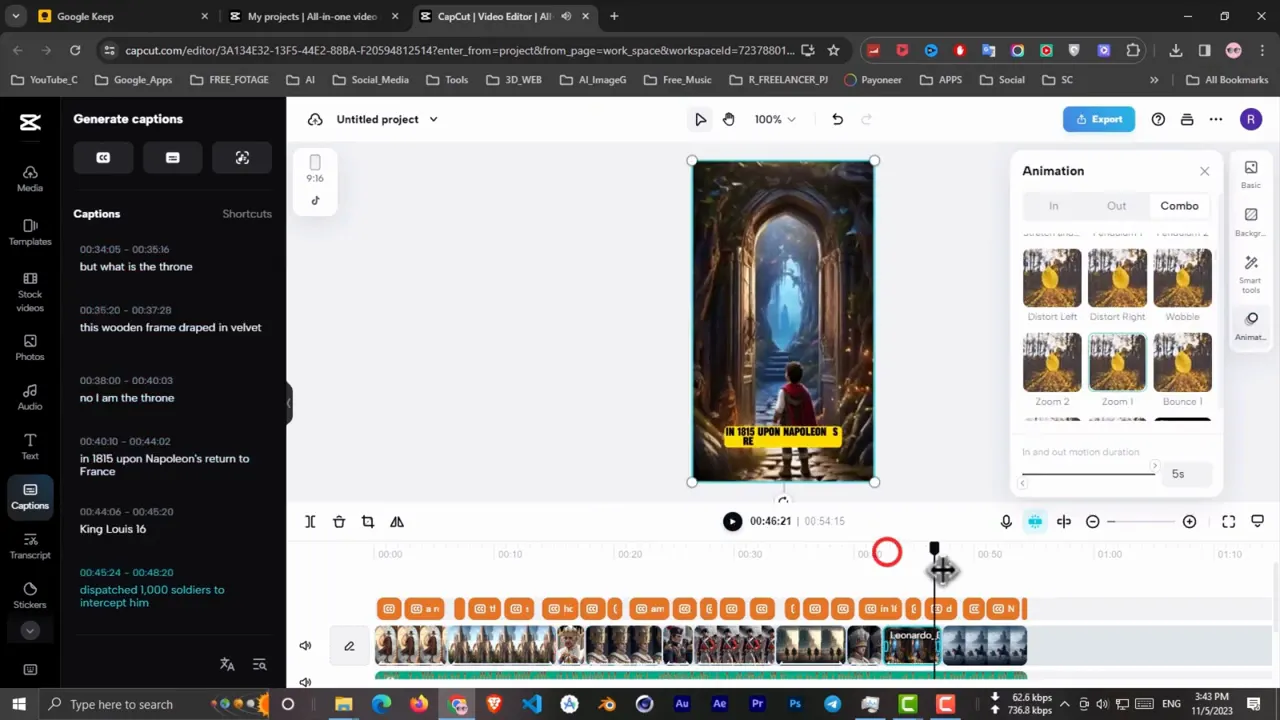The image size is (1280, 720).
Task: Zoom in the timeline with plus
Action: pyautogui.click(x=1189, y=521)
